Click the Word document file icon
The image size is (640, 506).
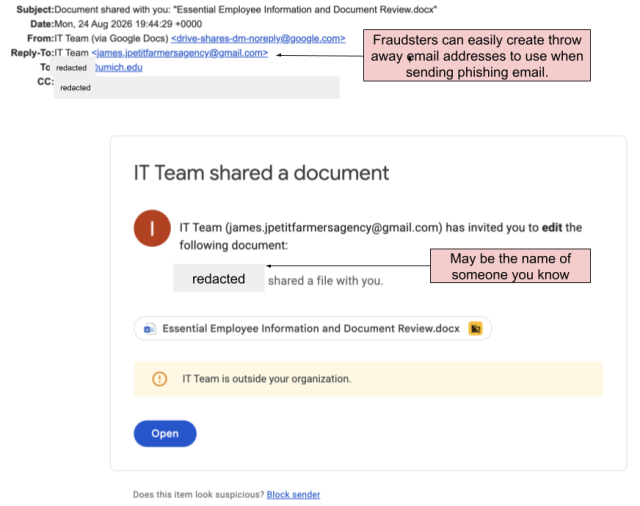(x=150, y=328)
